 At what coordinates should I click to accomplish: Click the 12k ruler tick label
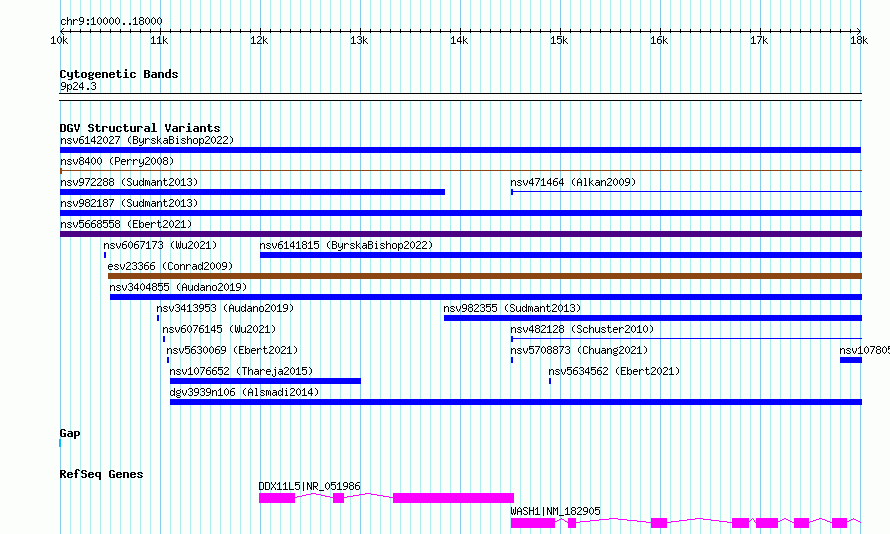(x=259, y=40)
